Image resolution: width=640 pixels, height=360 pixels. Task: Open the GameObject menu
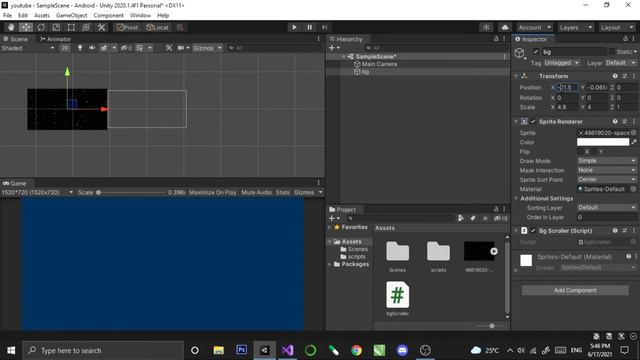[x=71, y=16]
